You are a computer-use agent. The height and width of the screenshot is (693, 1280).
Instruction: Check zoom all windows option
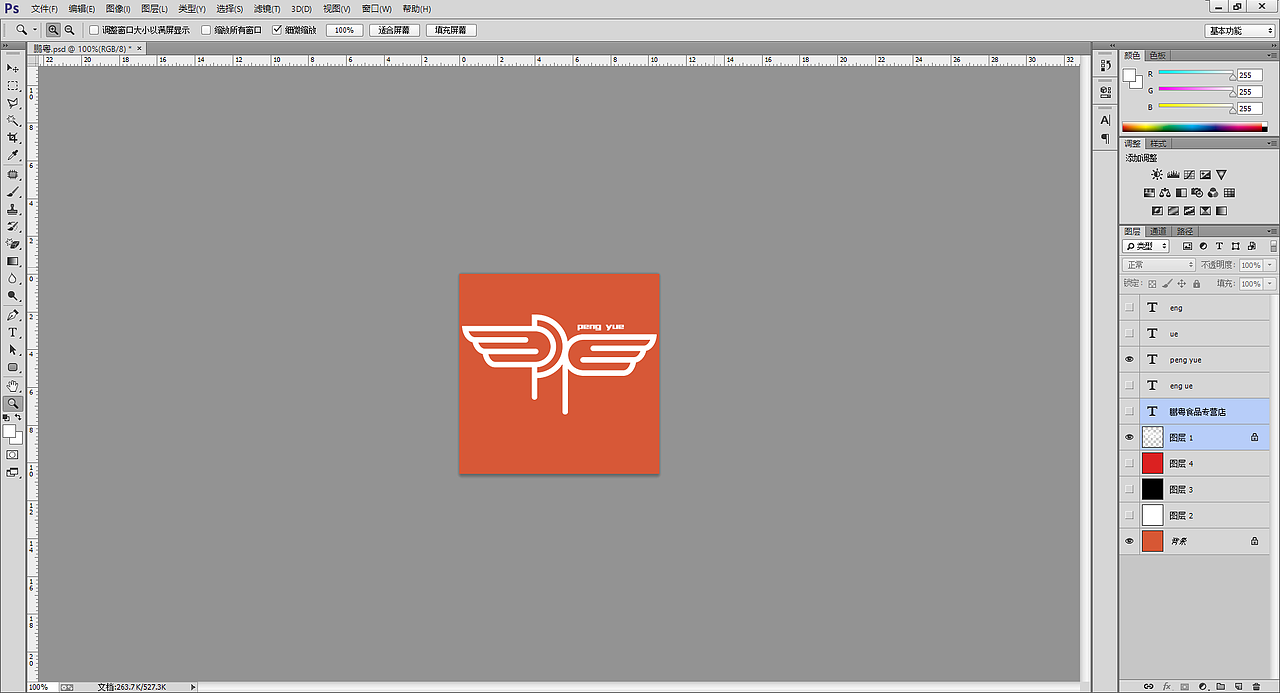[x=206, y=30]
